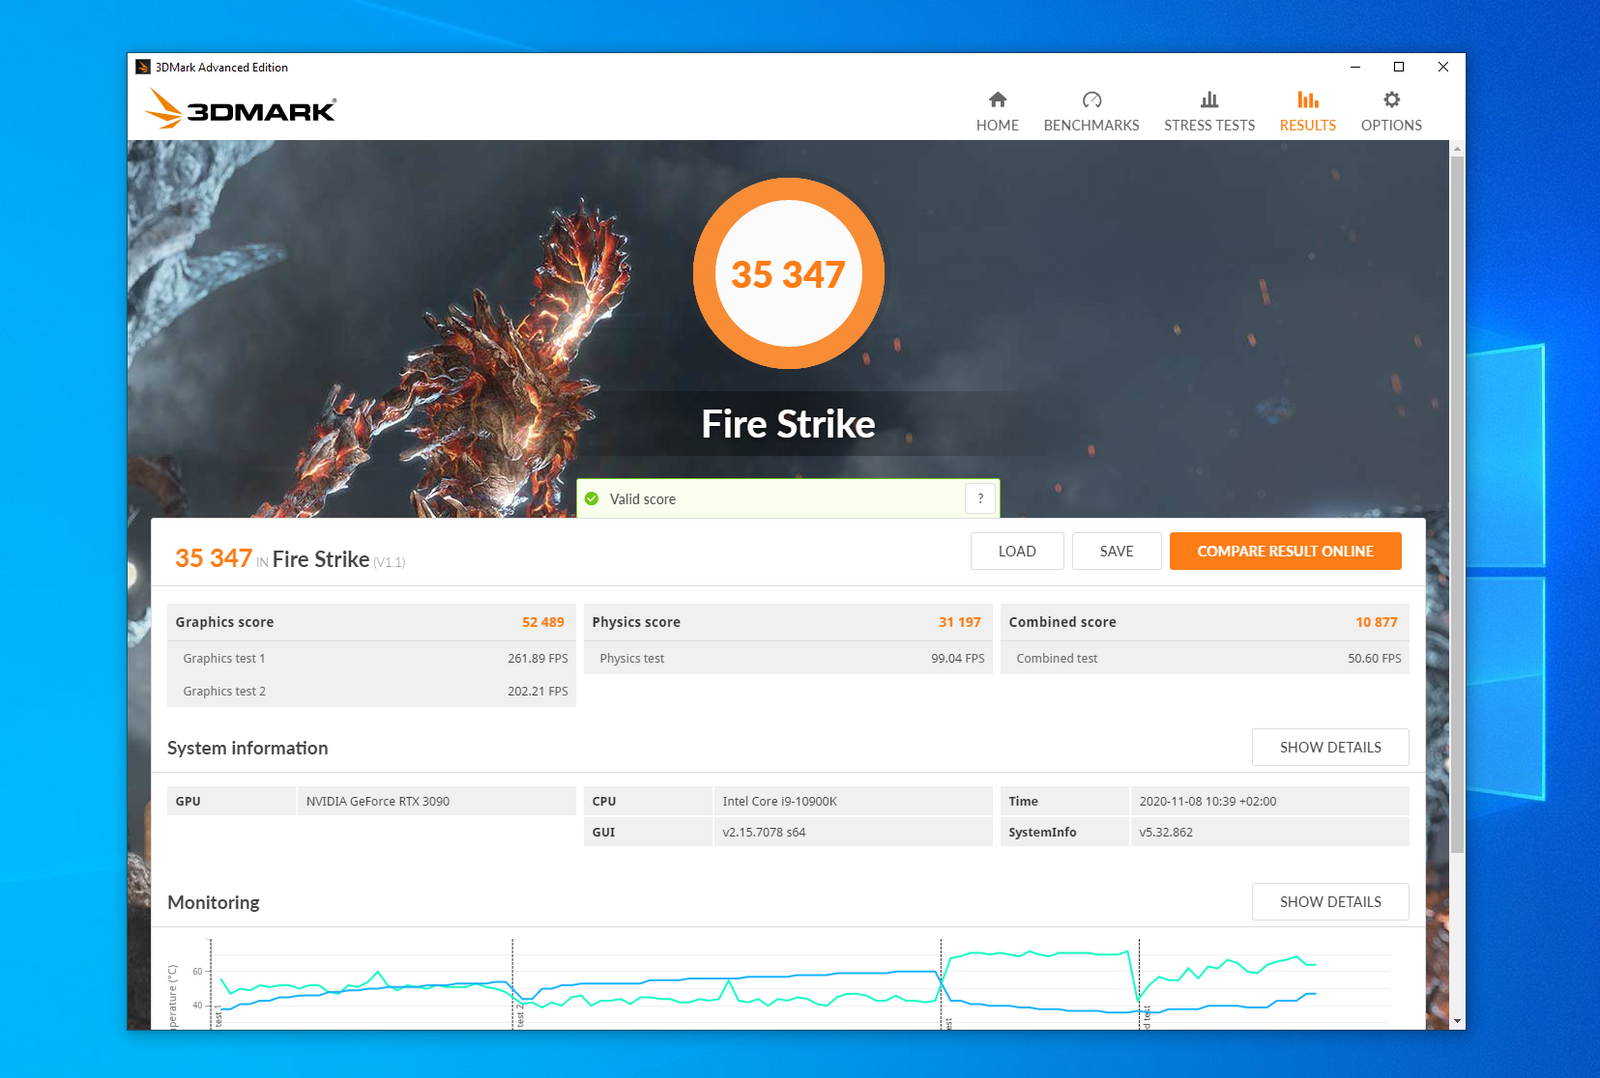The height and width of the screenshot is (1078, 1600).
Task: Switch to the Benchmarks tab
Action: pyautogui.click(x=1091, y=112)
